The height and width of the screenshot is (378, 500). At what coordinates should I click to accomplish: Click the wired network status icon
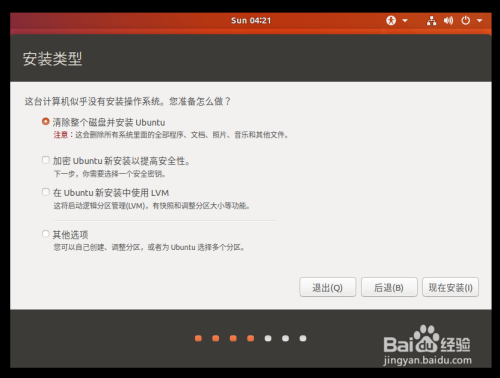432,21
